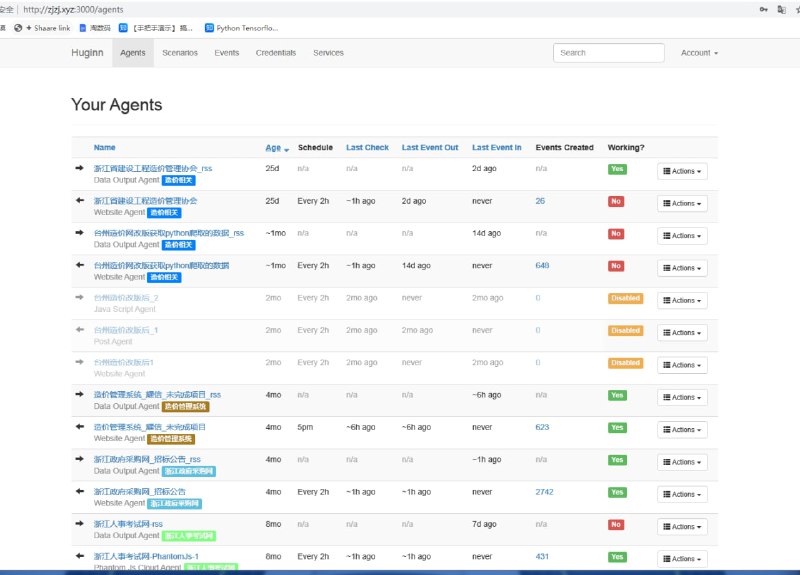Viewport: 800px width, 575px height.
Task: Click the Disabled badge for 台州造价改版后_1
Action: 625,330
